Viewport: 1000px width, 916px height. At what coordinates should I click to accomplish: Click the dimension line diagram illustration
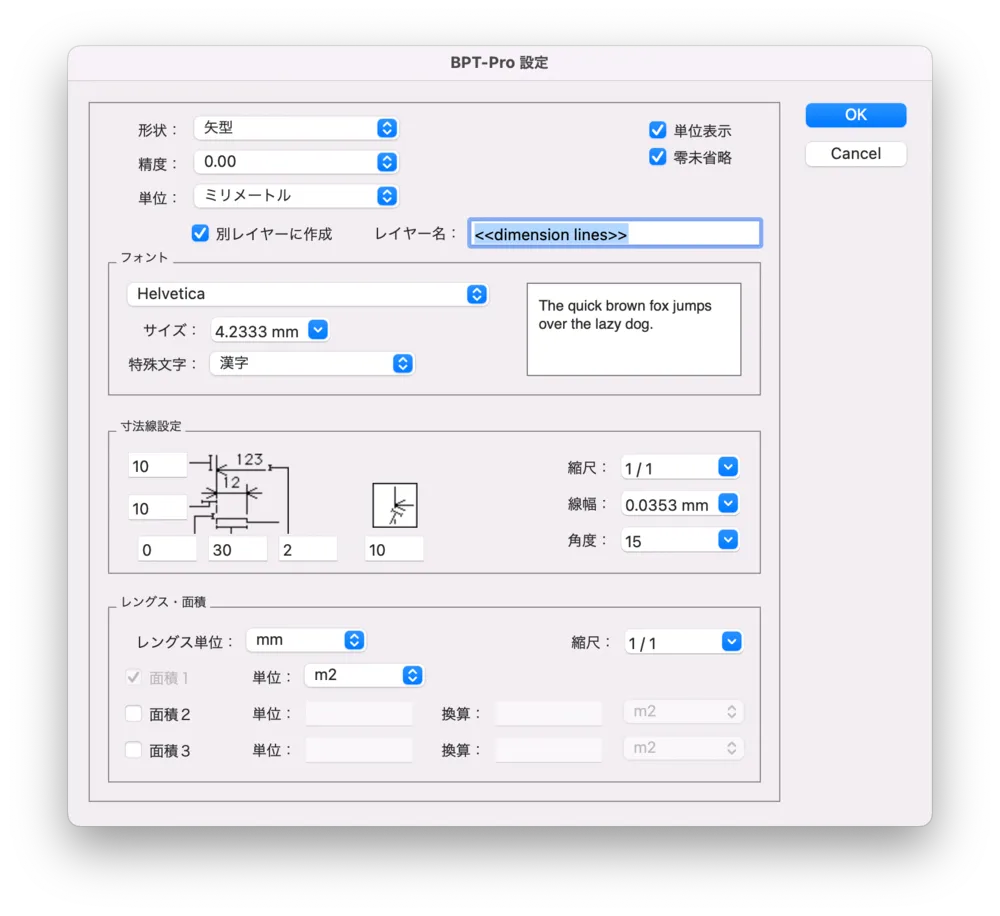point(240,493)
